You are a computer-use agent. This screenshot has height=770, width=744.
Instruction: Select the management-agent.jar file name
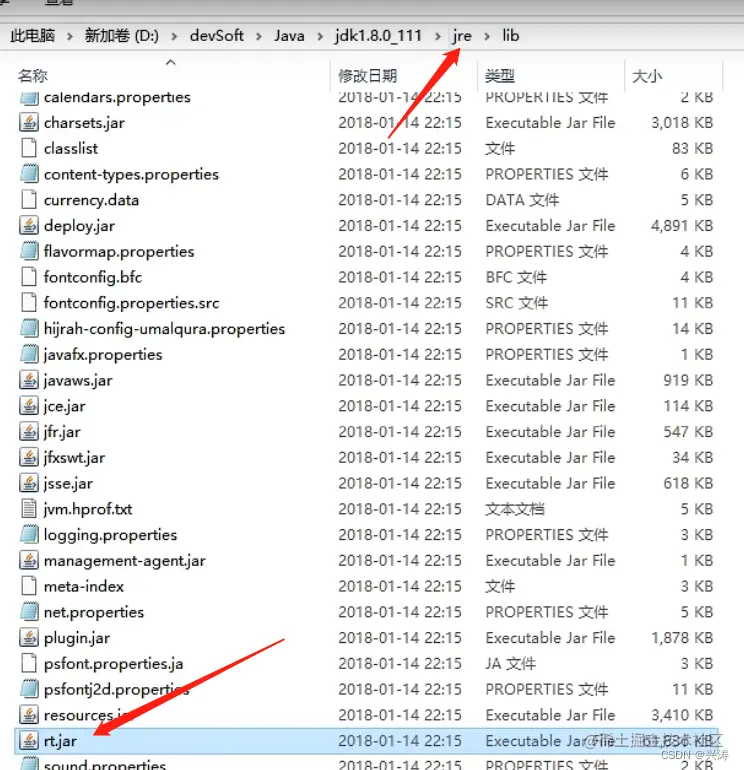(124, 561)
